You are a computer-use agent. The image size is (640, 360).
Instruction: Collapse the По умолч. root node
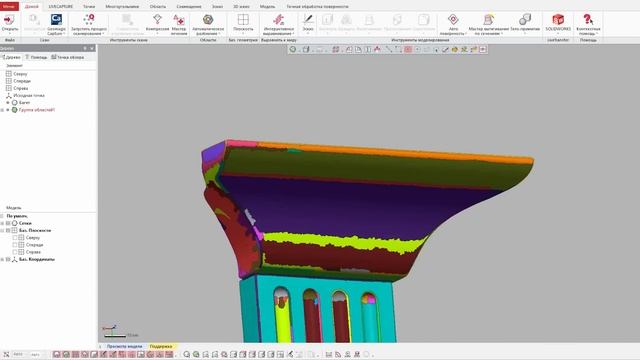(2, 216)
